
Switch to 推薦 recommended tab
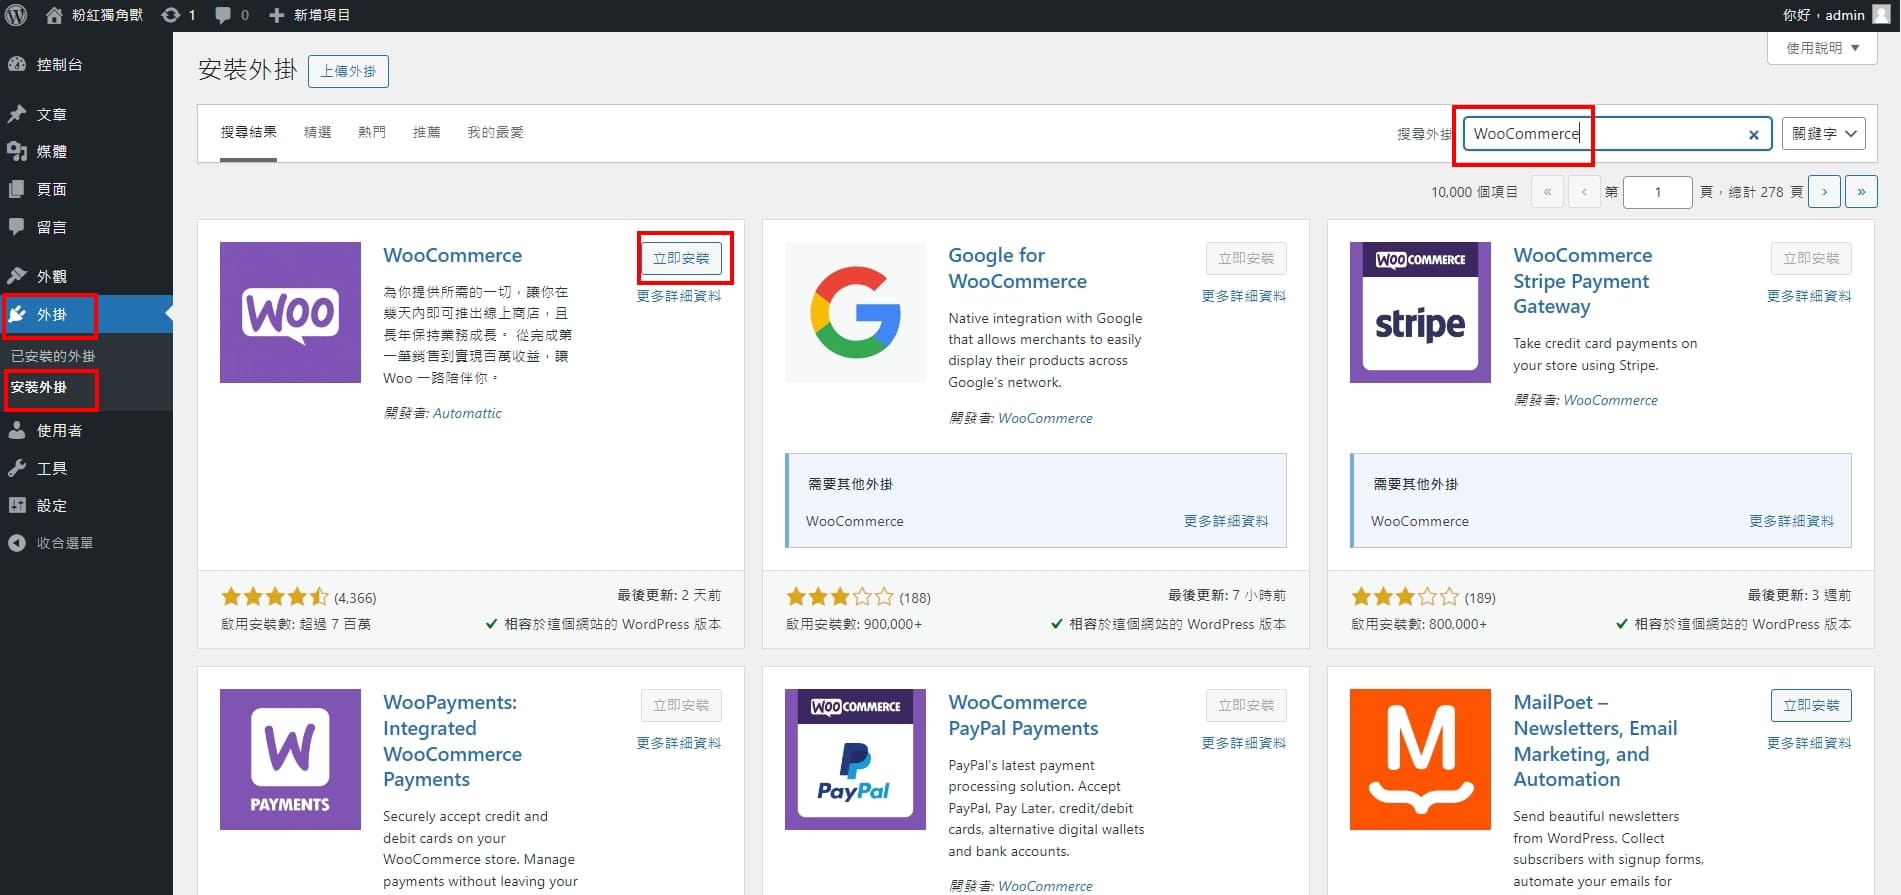click(427, 132)
